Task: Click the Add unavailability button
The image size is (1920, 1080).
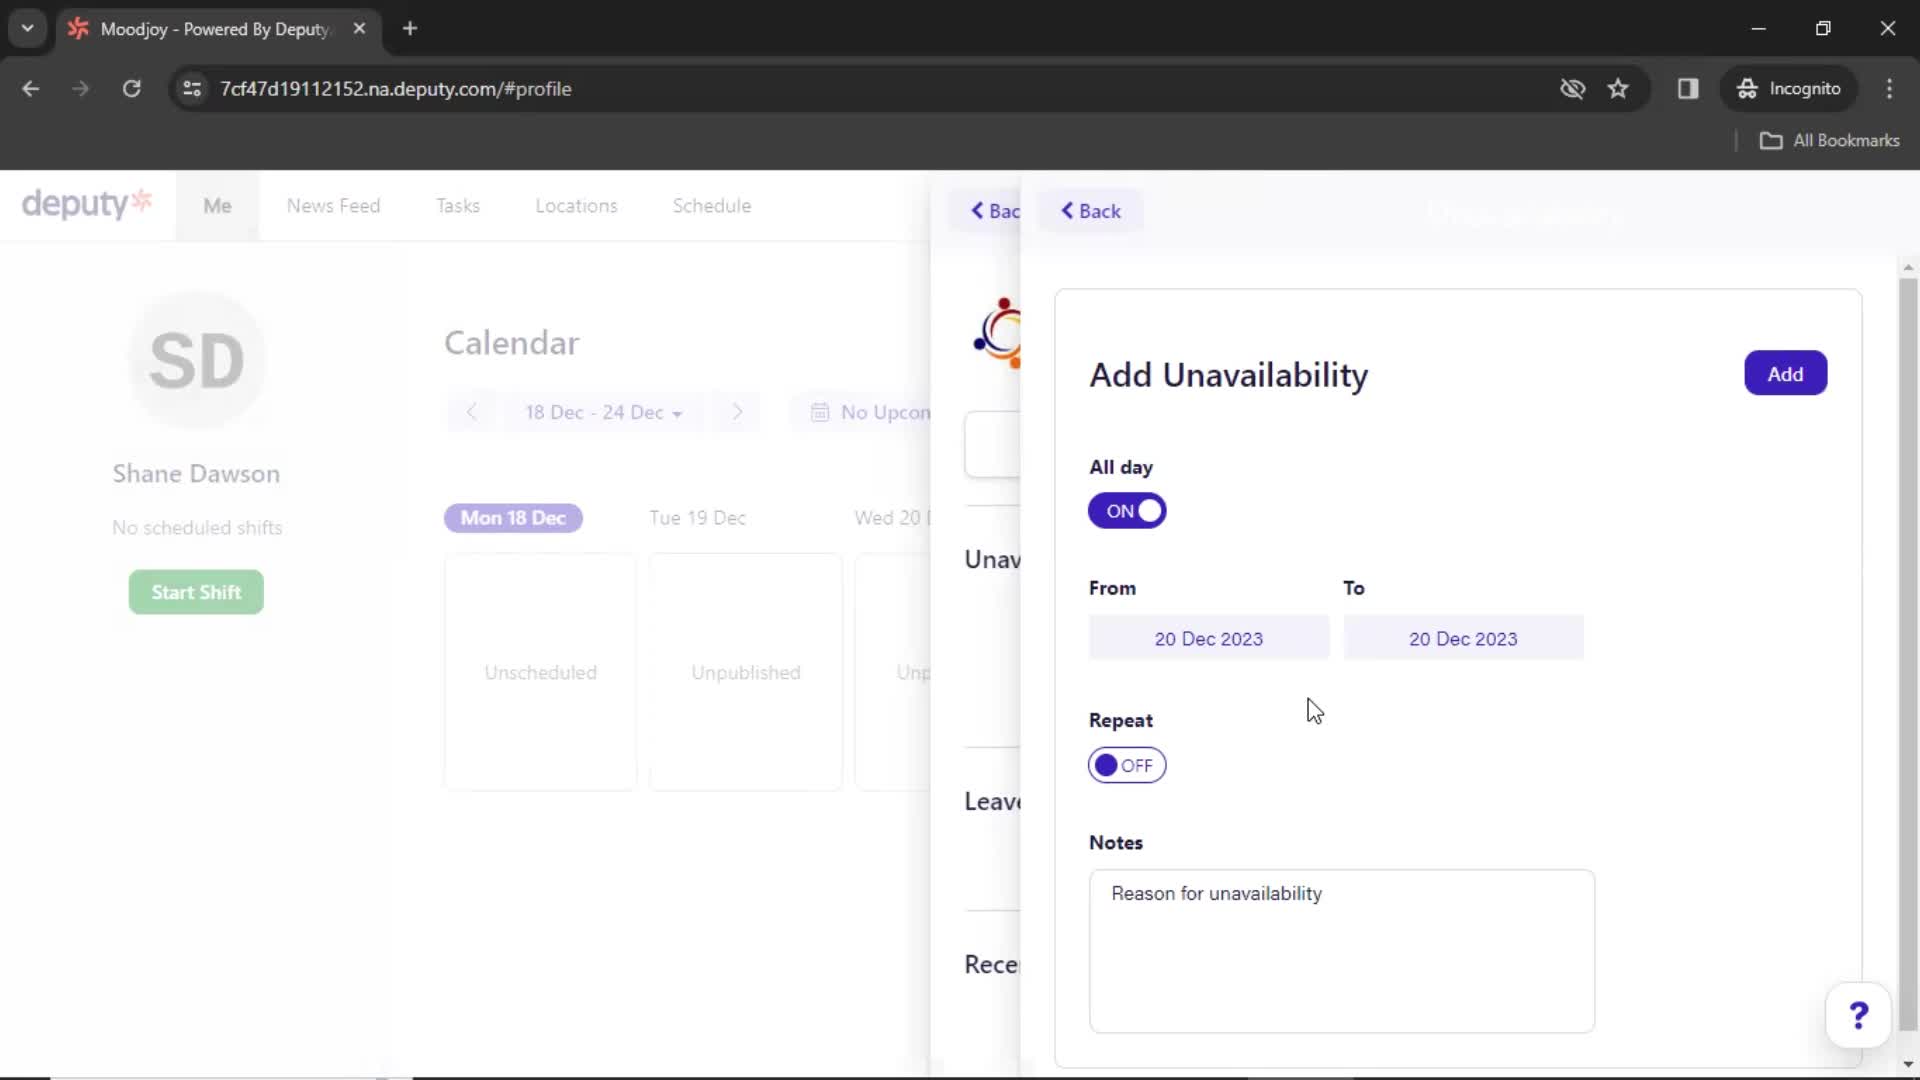Action: [1784, 375]
